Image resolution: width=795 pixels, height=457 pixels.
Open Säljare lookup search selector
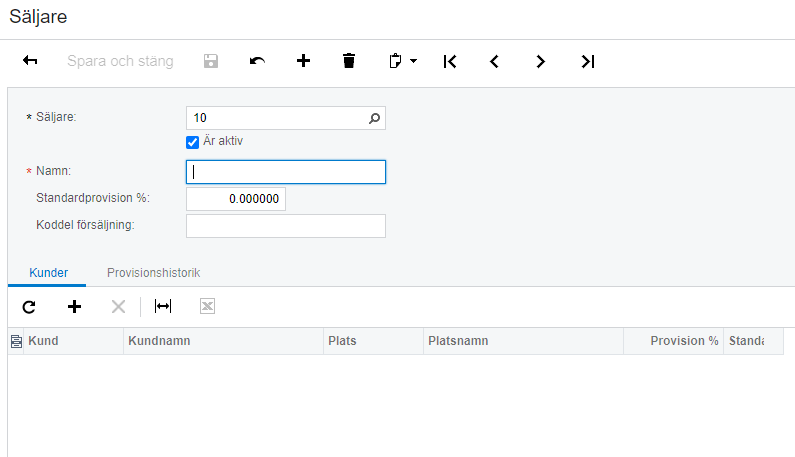(374, 118)
